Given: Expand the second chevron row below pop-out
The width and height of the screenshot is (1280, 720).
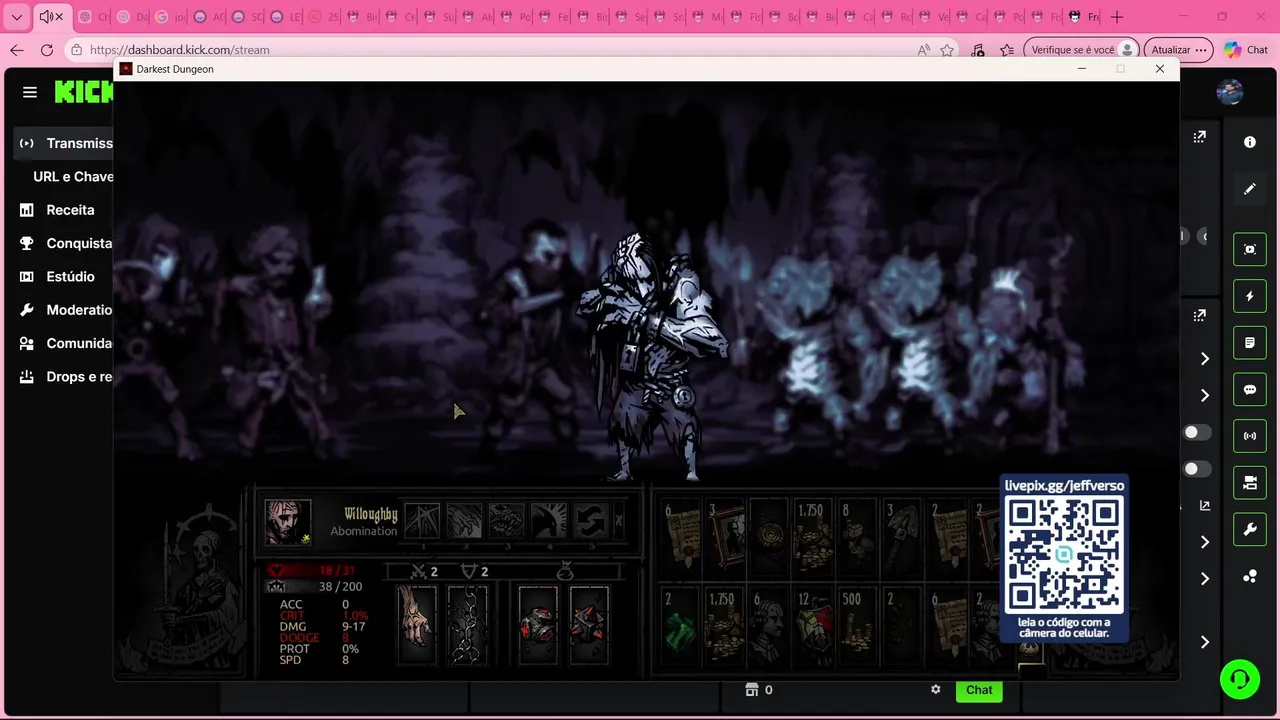Looking at the screenshot, I should tap(1205, 396).
